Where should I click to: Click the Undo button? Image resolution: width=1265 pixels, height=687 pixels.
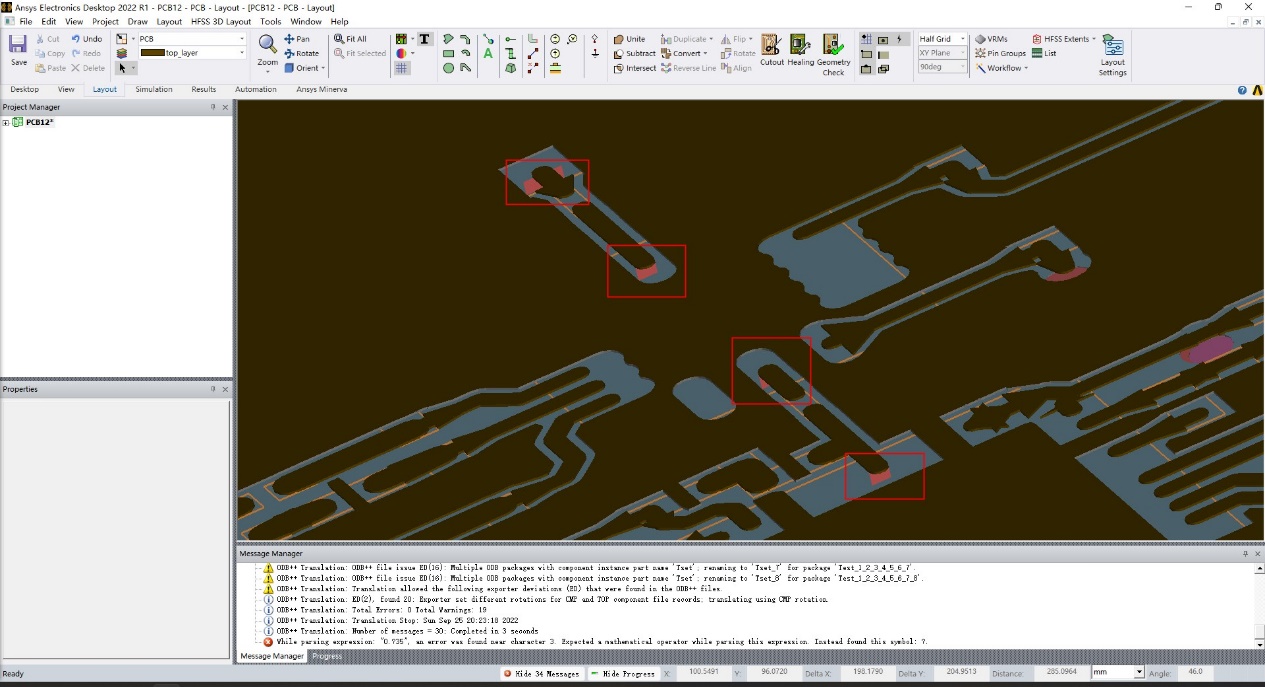point(86,39)
